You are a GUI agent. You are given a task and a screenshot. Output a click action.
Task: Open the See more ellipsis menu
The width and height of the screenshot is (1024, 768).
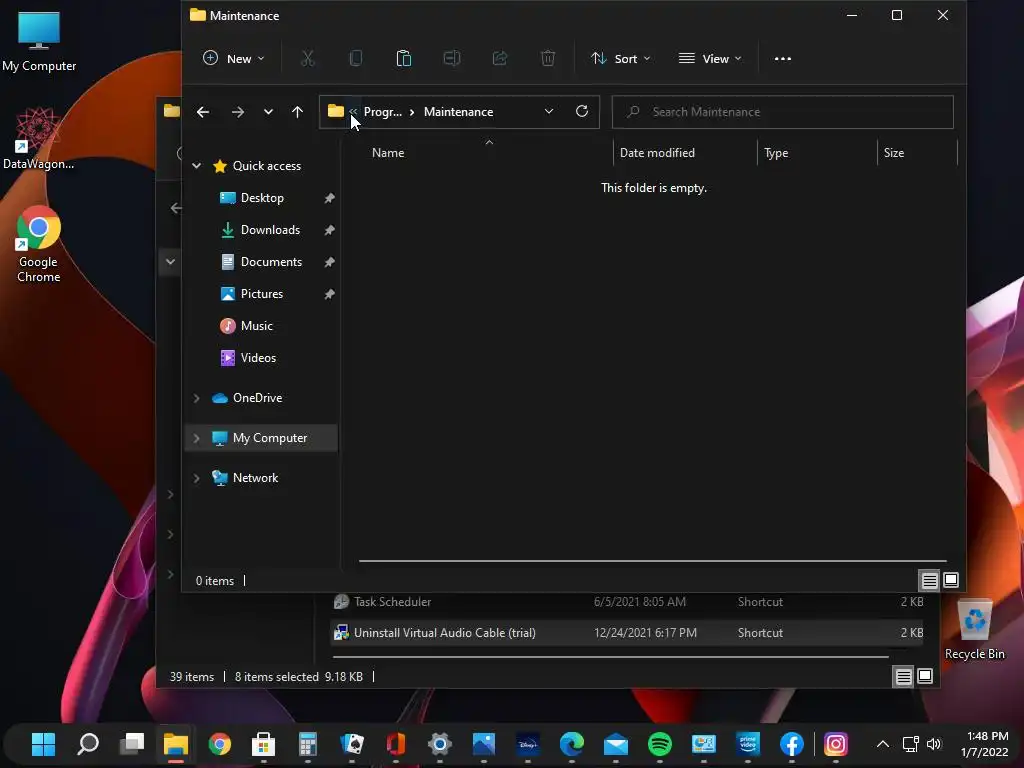782,59
